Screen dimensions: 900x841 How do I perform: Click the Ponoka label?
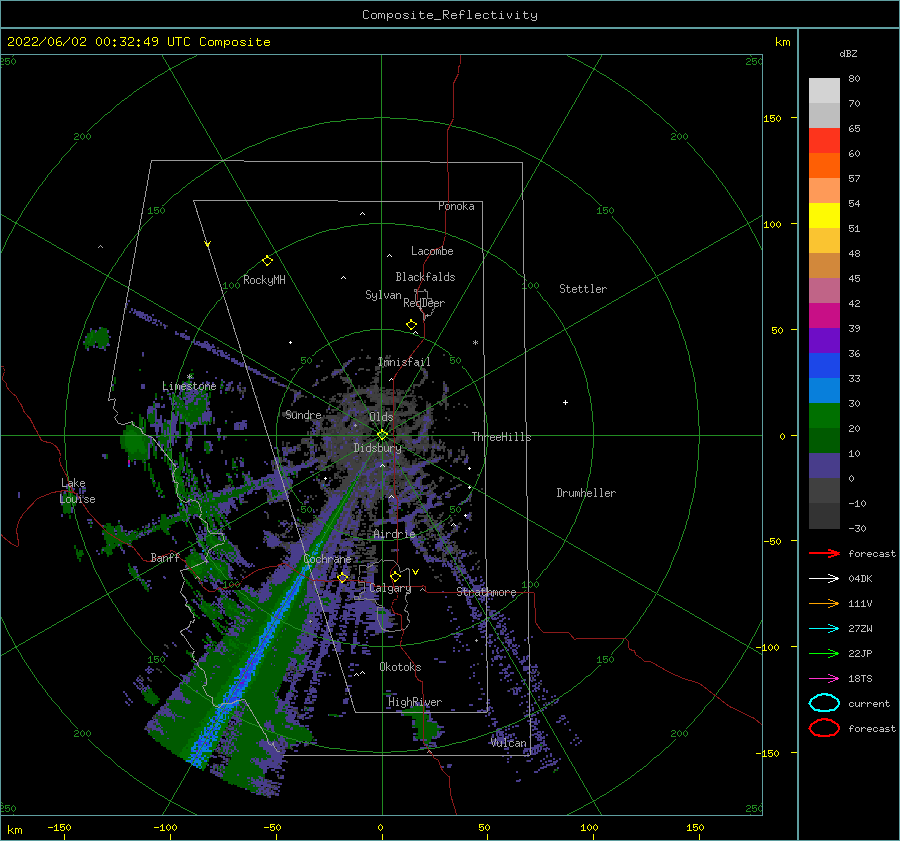(x=456, y=206)
